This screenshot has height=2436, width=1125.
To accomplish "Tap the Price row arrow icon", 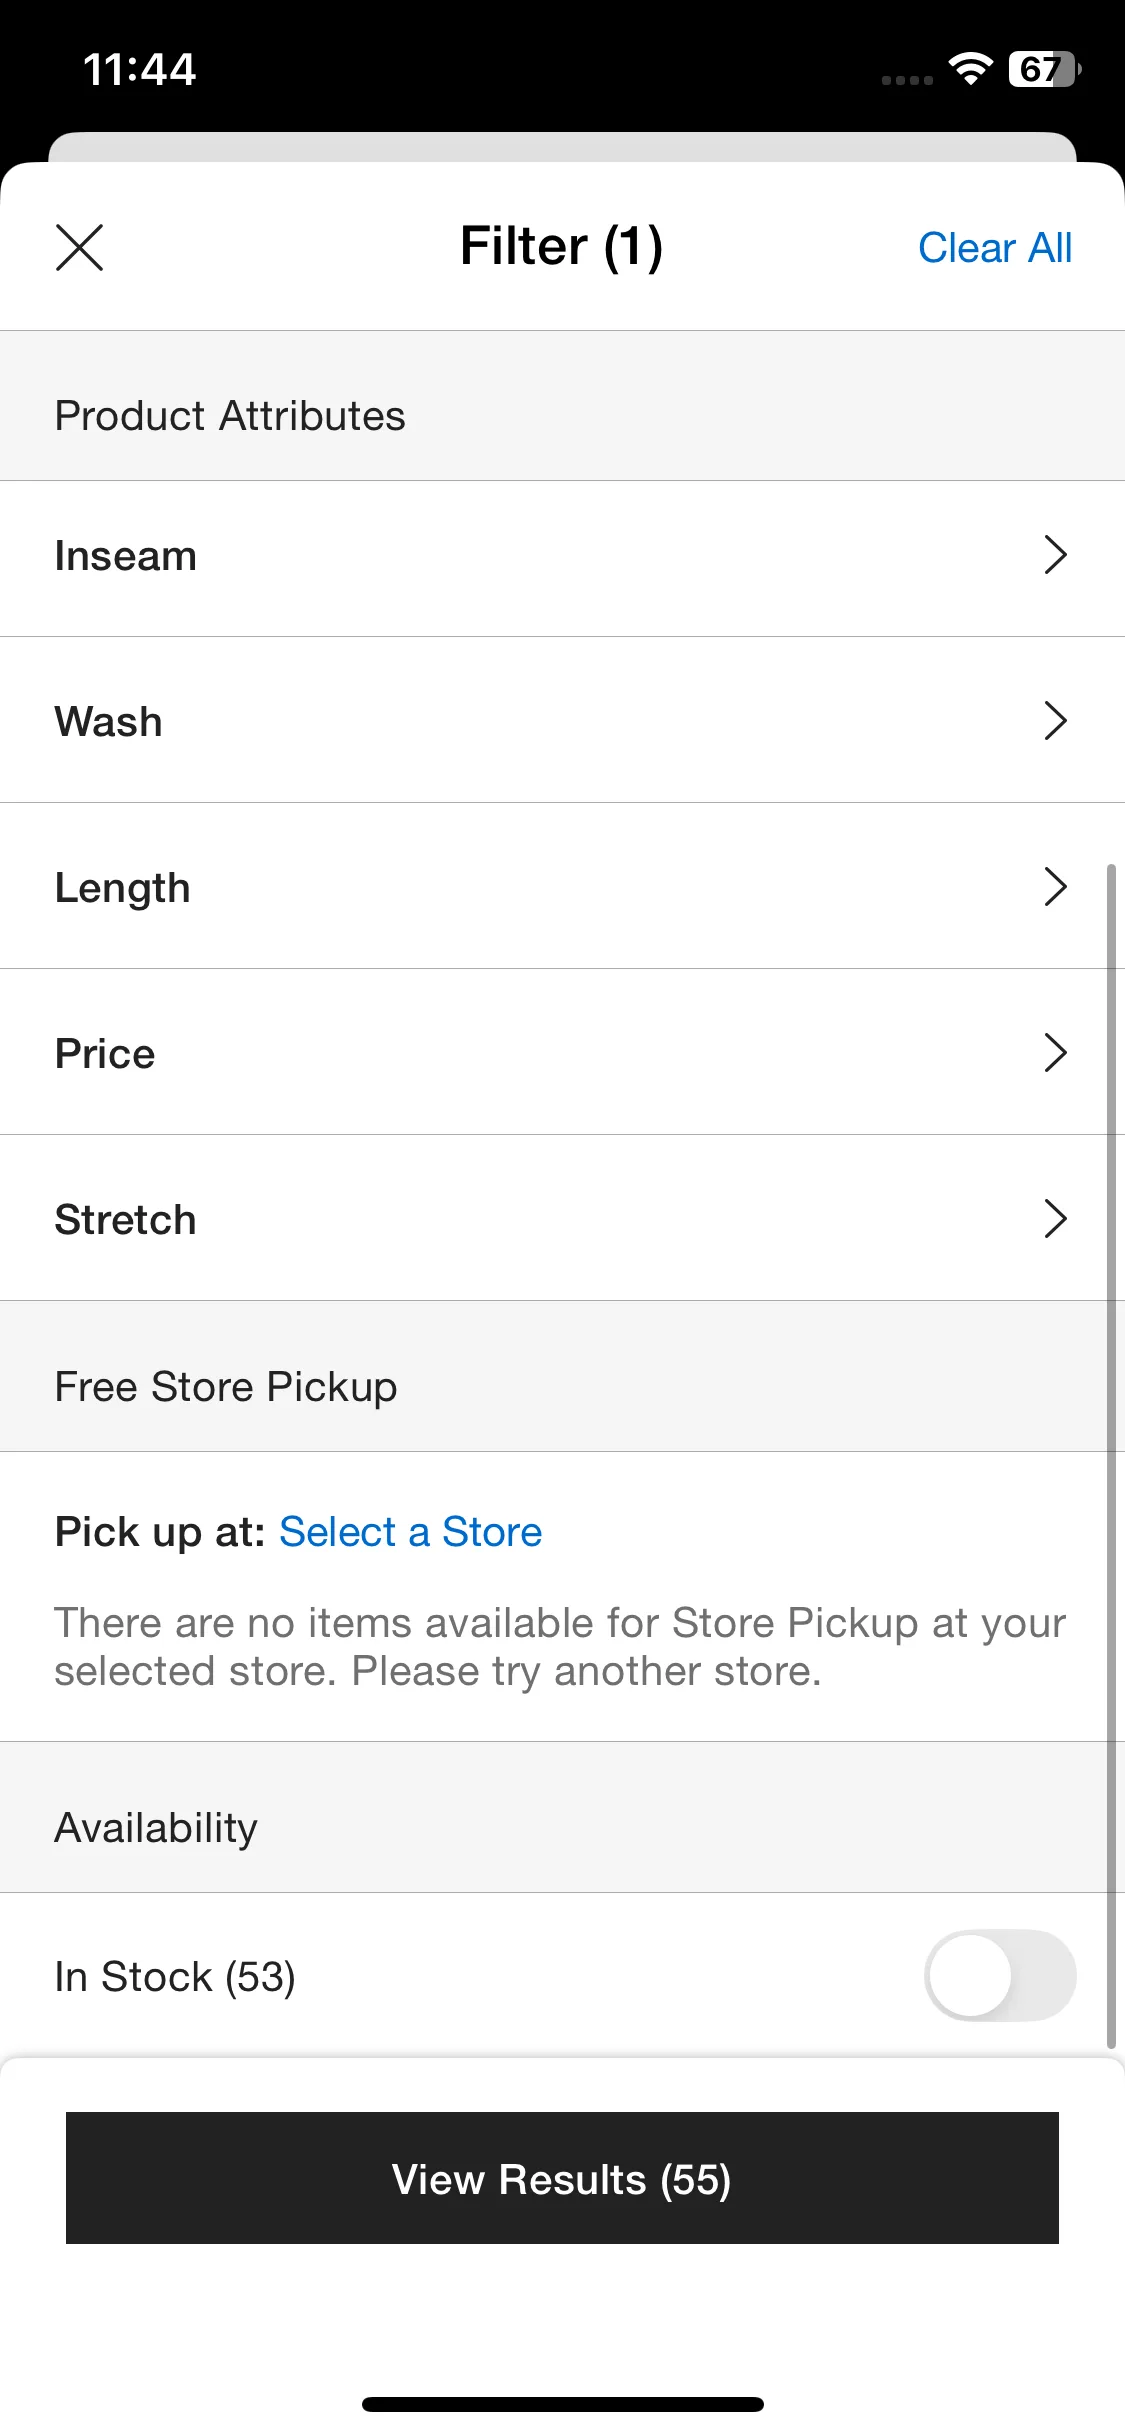I will click(1055, 1052).
